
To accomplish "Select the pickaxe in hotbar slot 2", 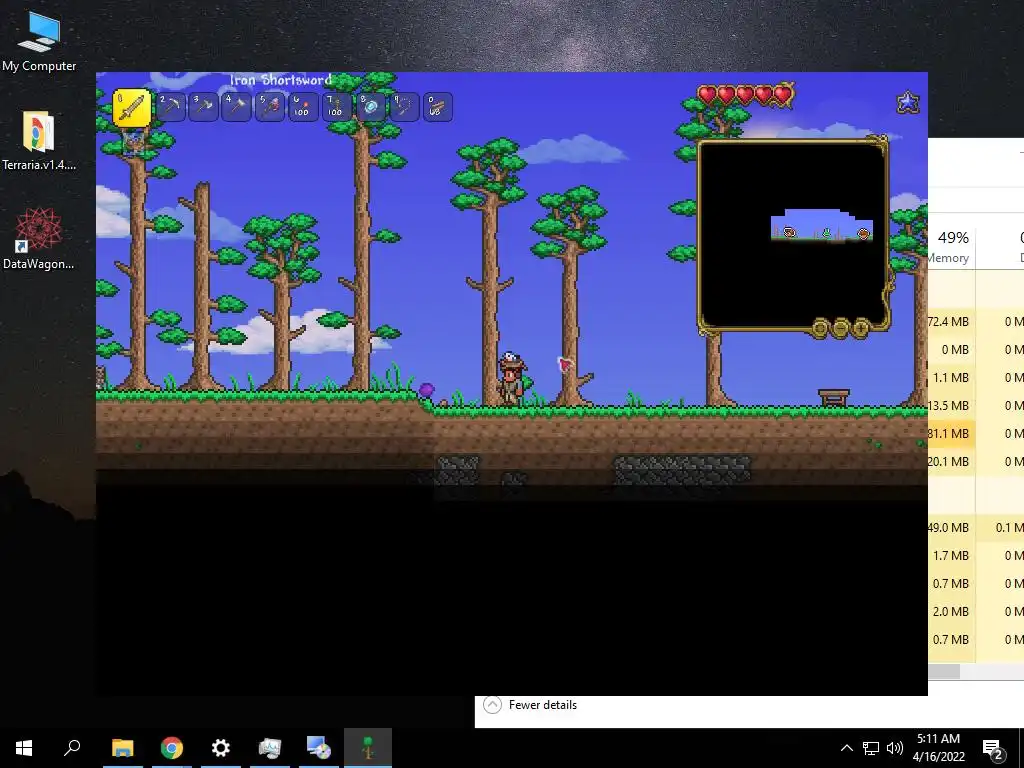I will click(x=170, y=107).
